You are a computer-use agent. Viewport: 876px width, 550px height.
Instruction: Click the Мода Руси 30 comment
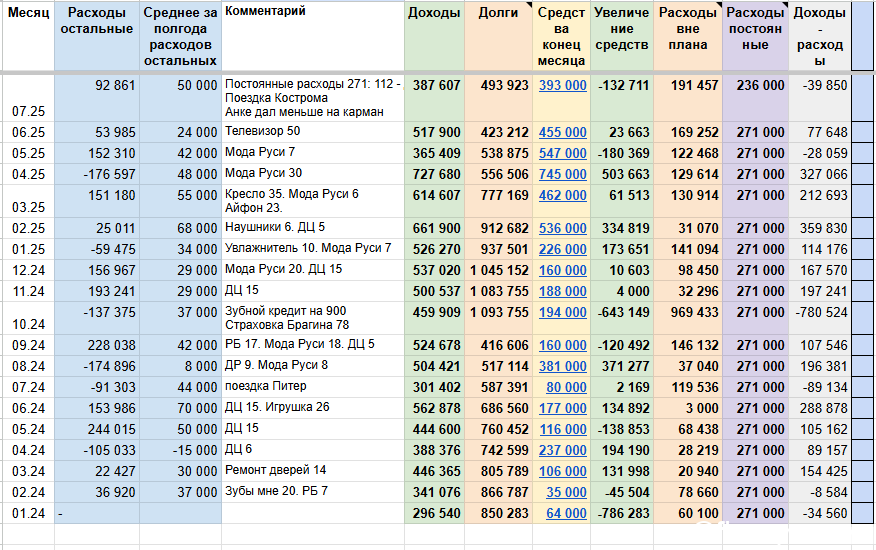(x=313, y=174)
